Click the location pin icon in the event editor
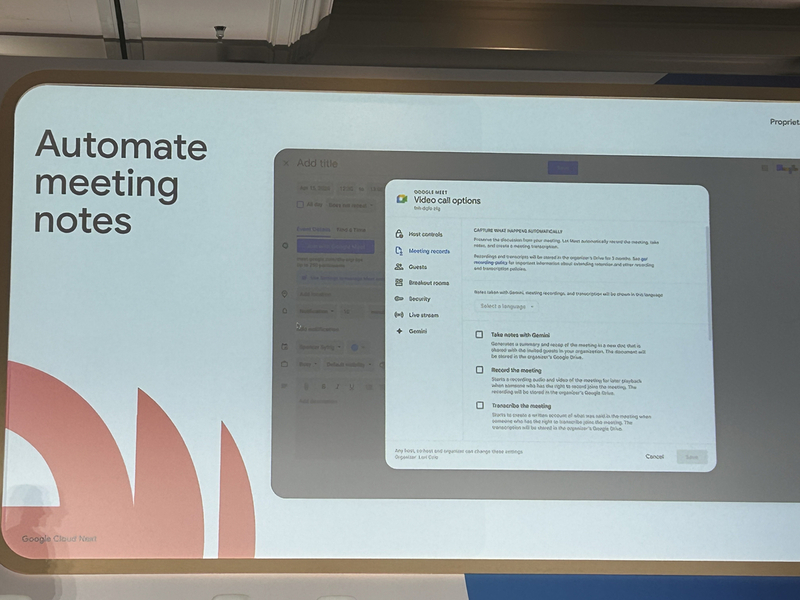This screenshot has width=800, height=600. tap(285, 294)
